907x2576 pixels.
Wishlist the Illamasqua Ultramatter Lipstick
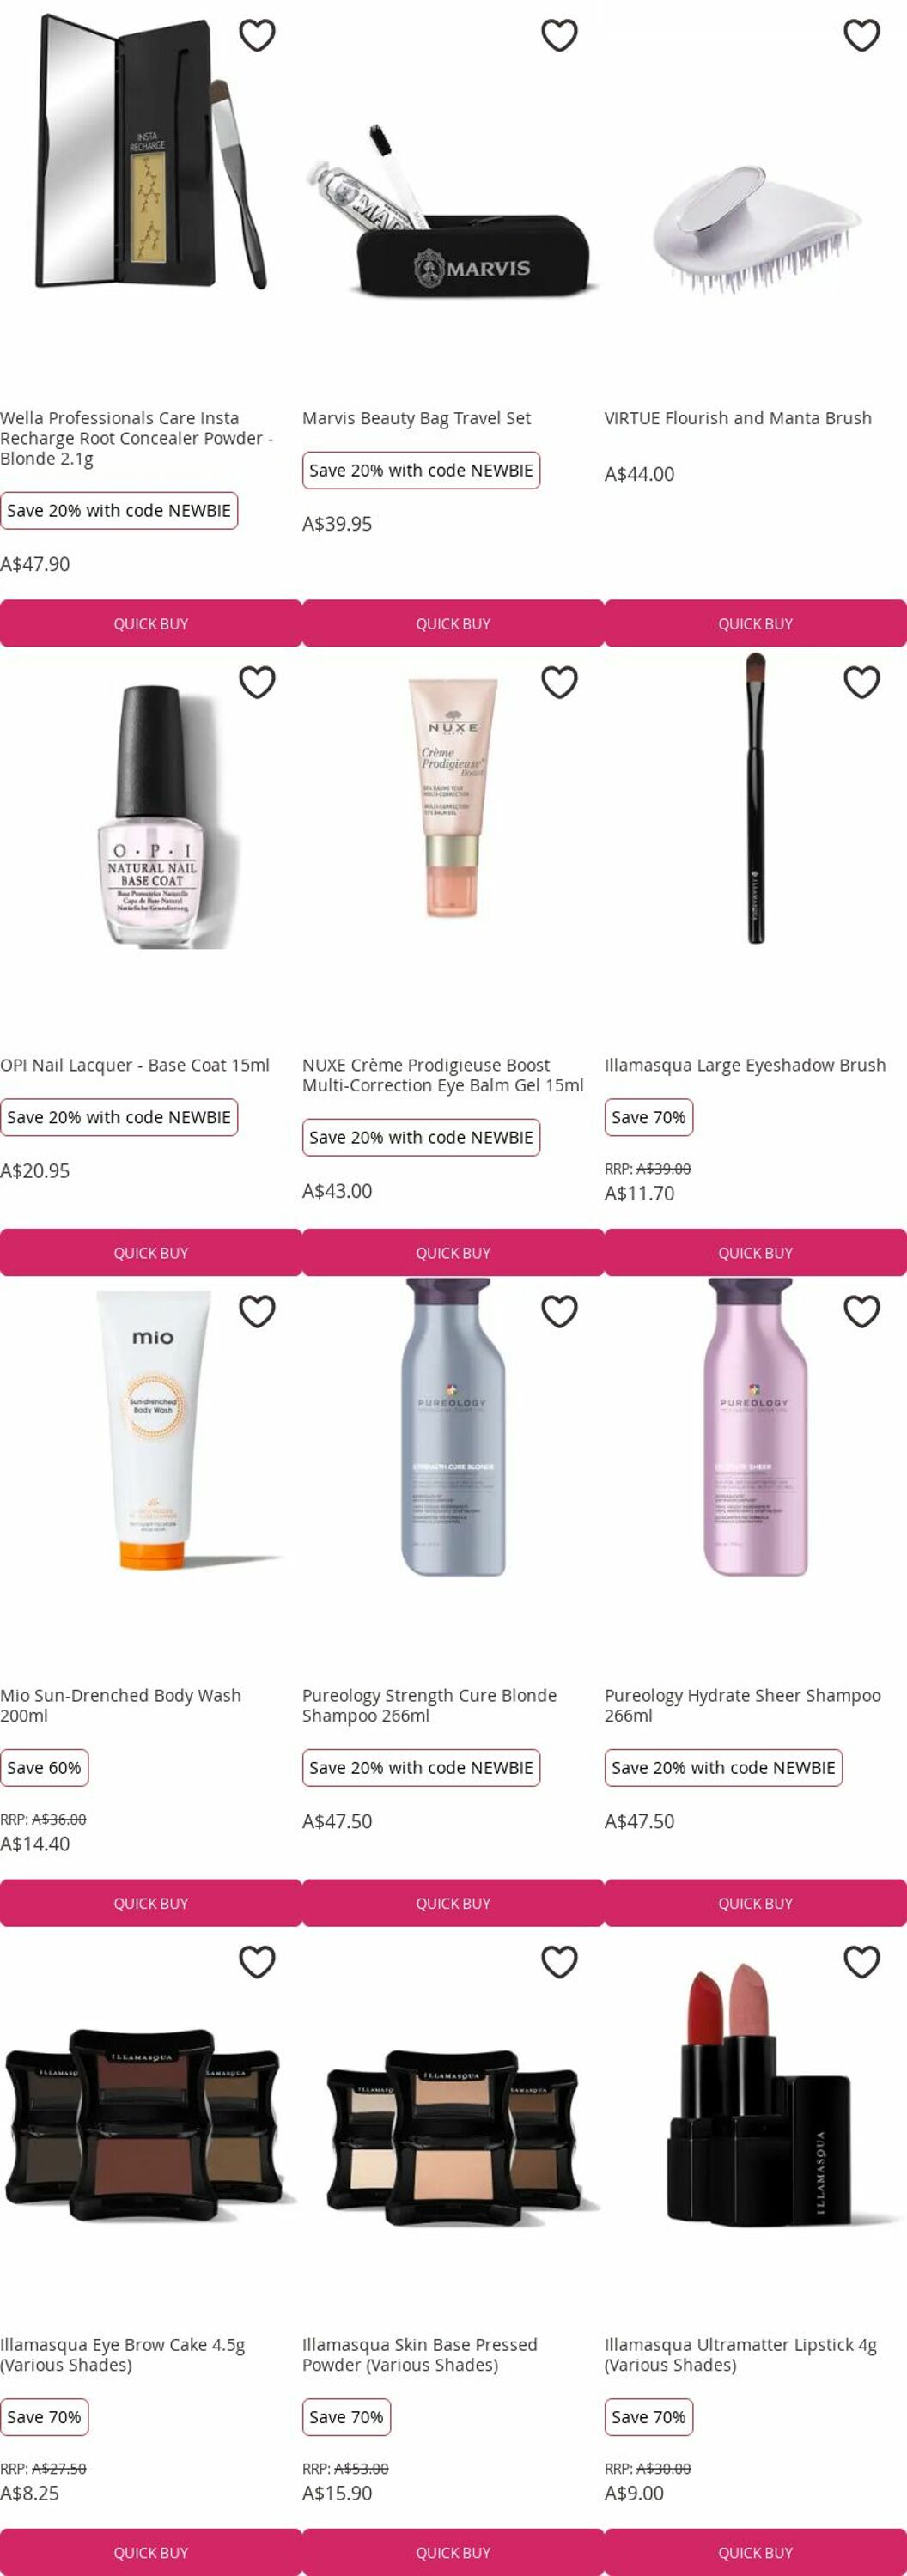[861, 1962]
